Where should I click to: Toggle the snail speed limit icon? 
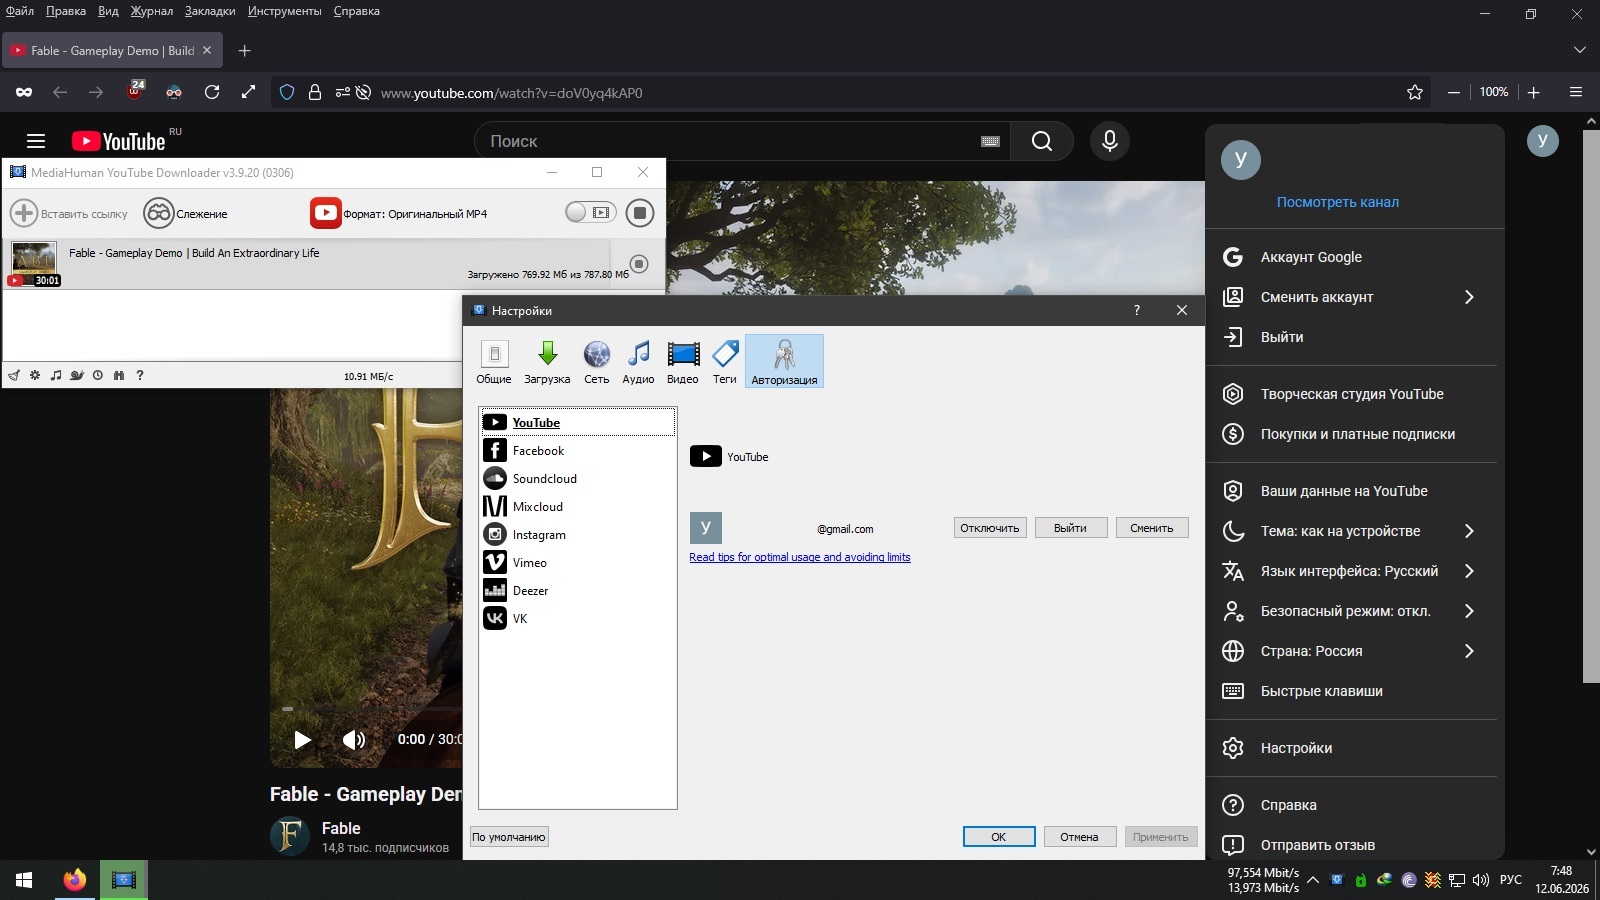(77, 376)
